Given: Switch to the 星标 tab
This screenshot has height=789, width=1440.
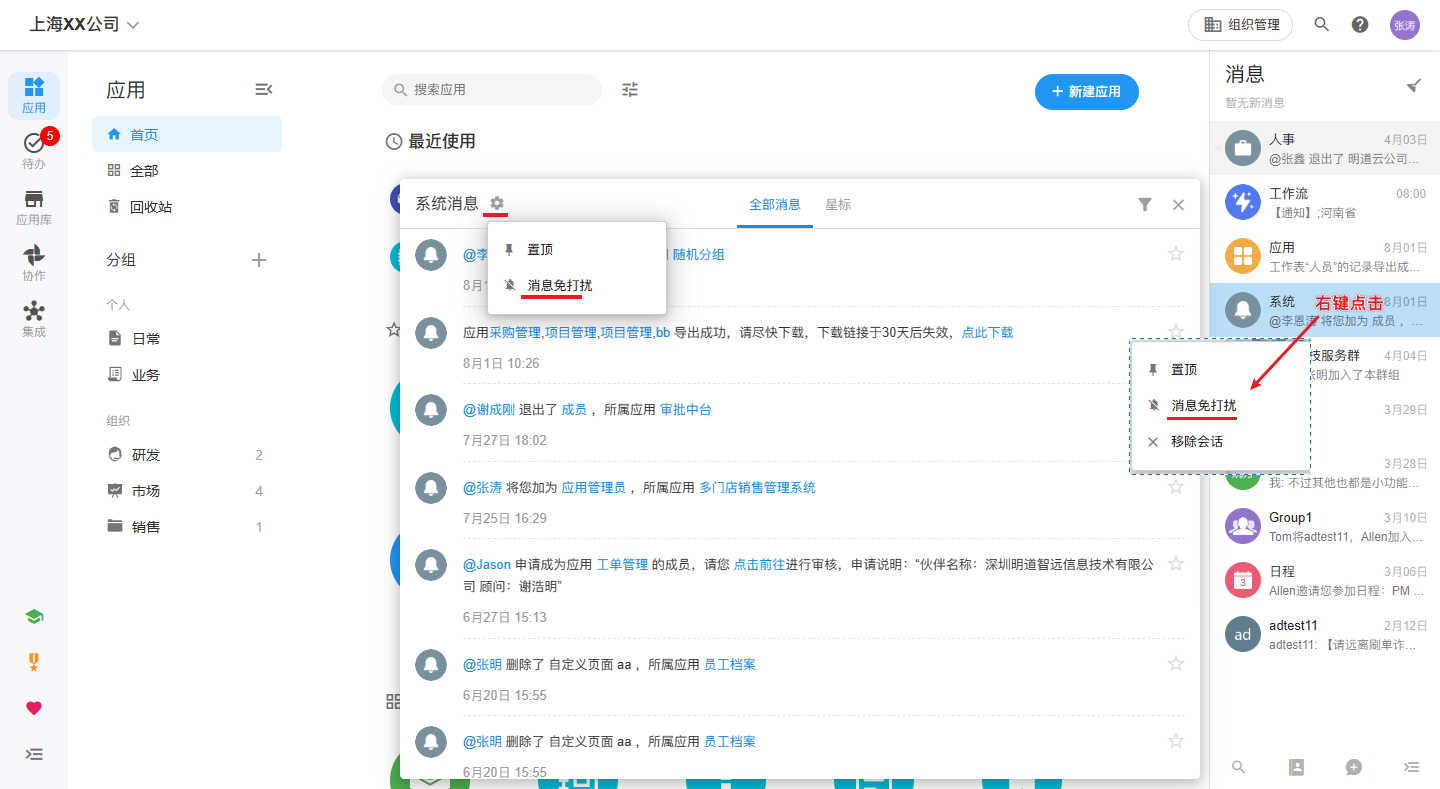Looking at the screenshot, I should coord(838,205).
